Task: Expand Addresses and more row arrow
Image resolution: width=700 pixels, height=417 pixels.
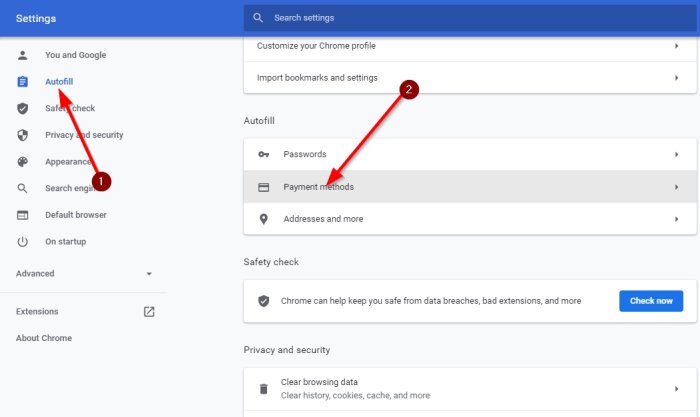Action: tap(676, 219)
